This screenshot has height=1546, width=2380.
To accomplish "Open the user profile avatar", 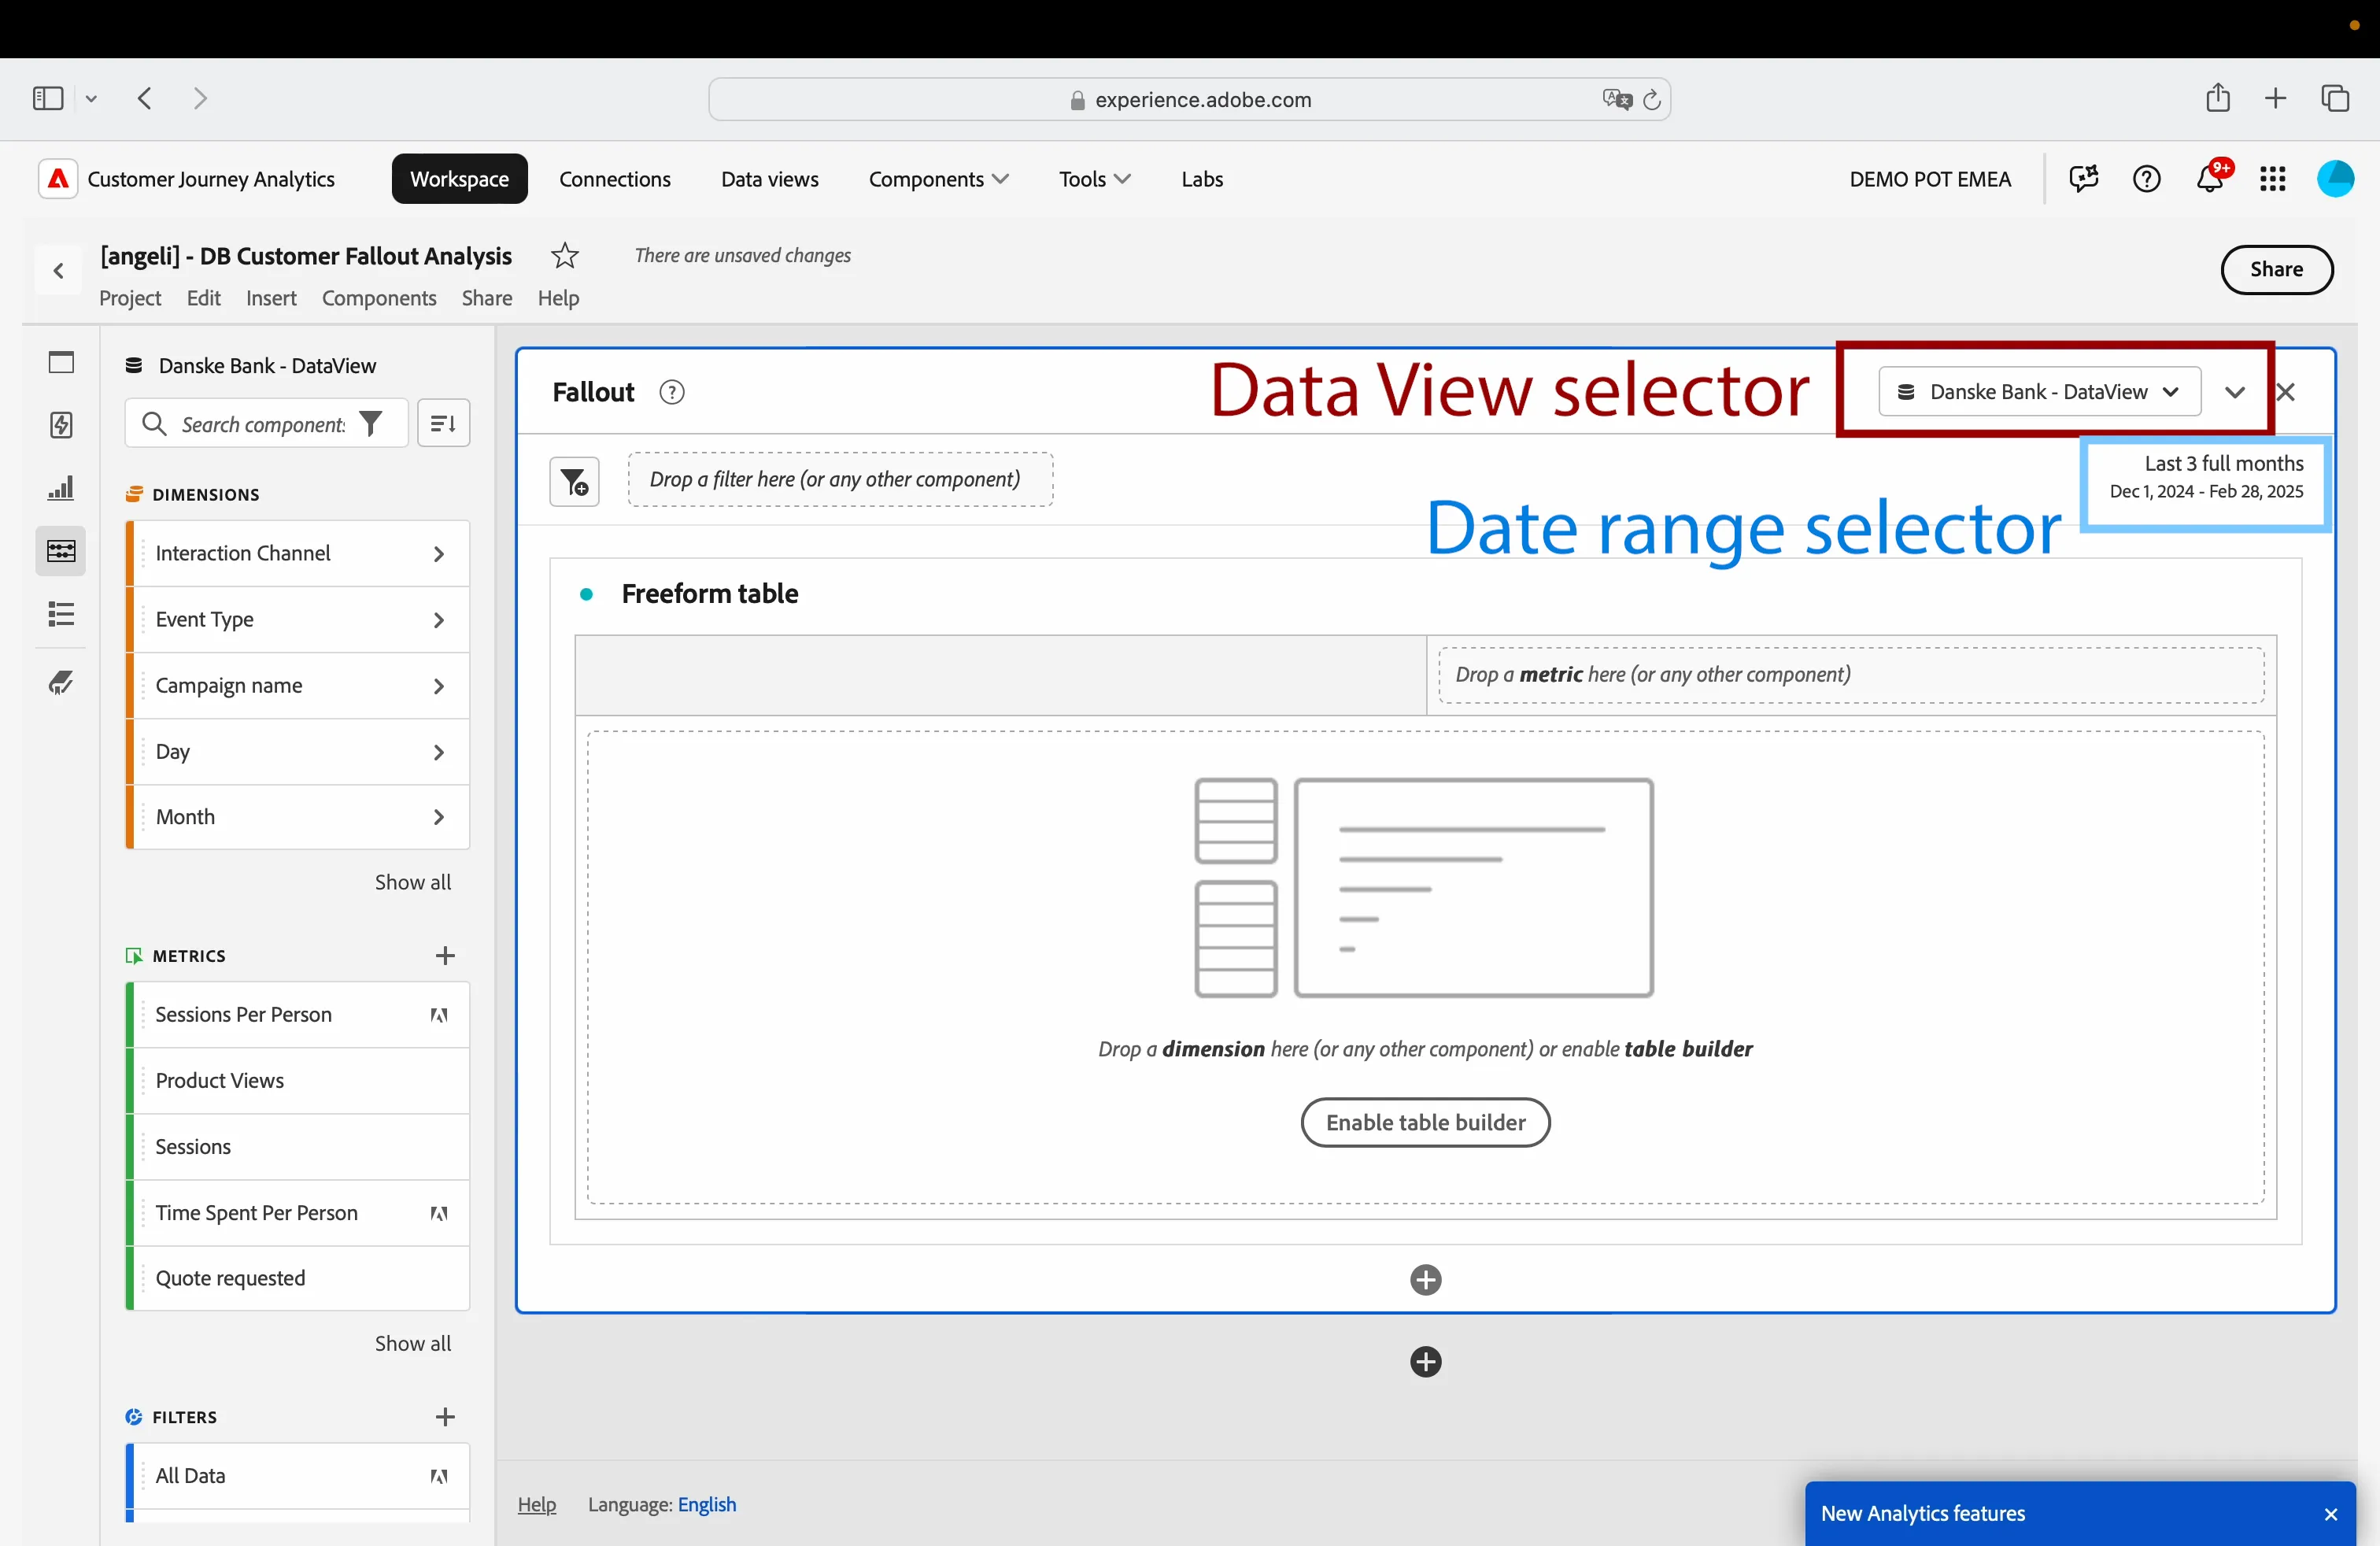I will (x=2335, y=179).
